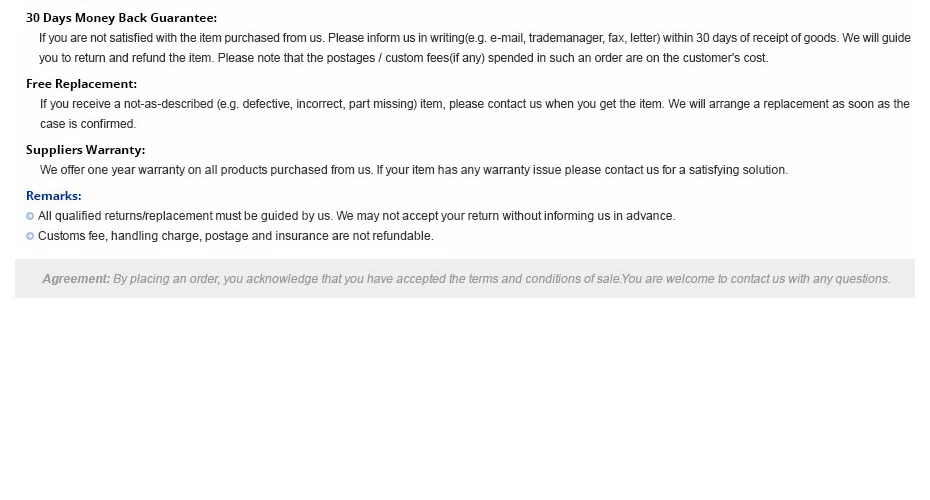This screenshot has height=500, width=930.
Task: Select the 'Suppliers Warranty:' heading
Action: 85,149
